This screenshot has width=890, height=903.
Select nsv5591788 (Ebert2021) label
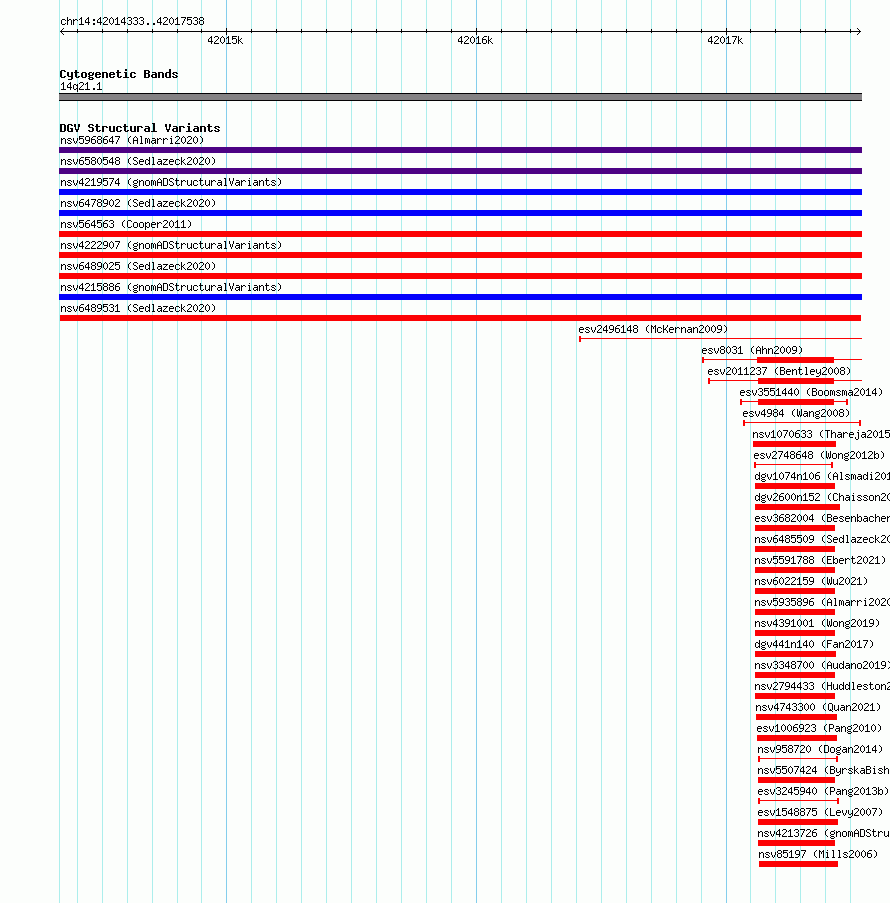click(x=820, y=560)
